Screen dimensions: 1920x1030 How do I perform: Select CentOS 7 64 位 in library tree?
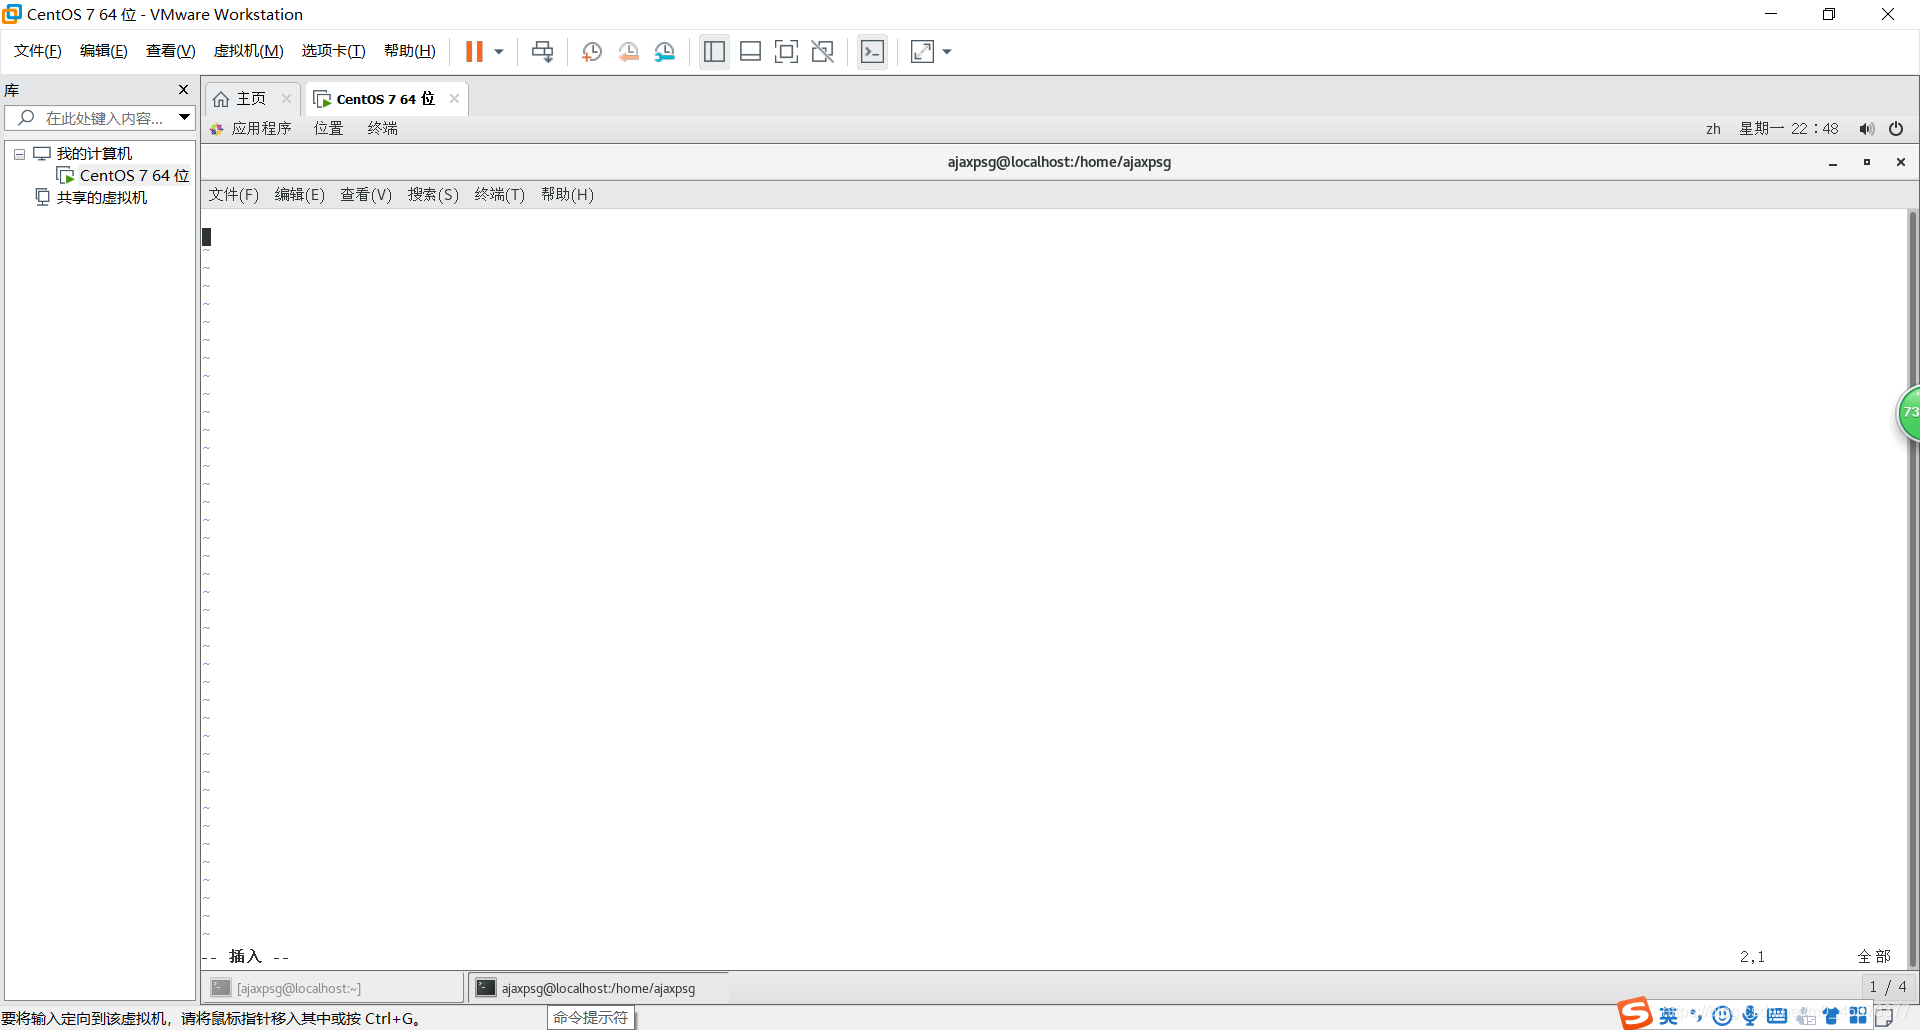pyautogui.click(x=134, y=176)
